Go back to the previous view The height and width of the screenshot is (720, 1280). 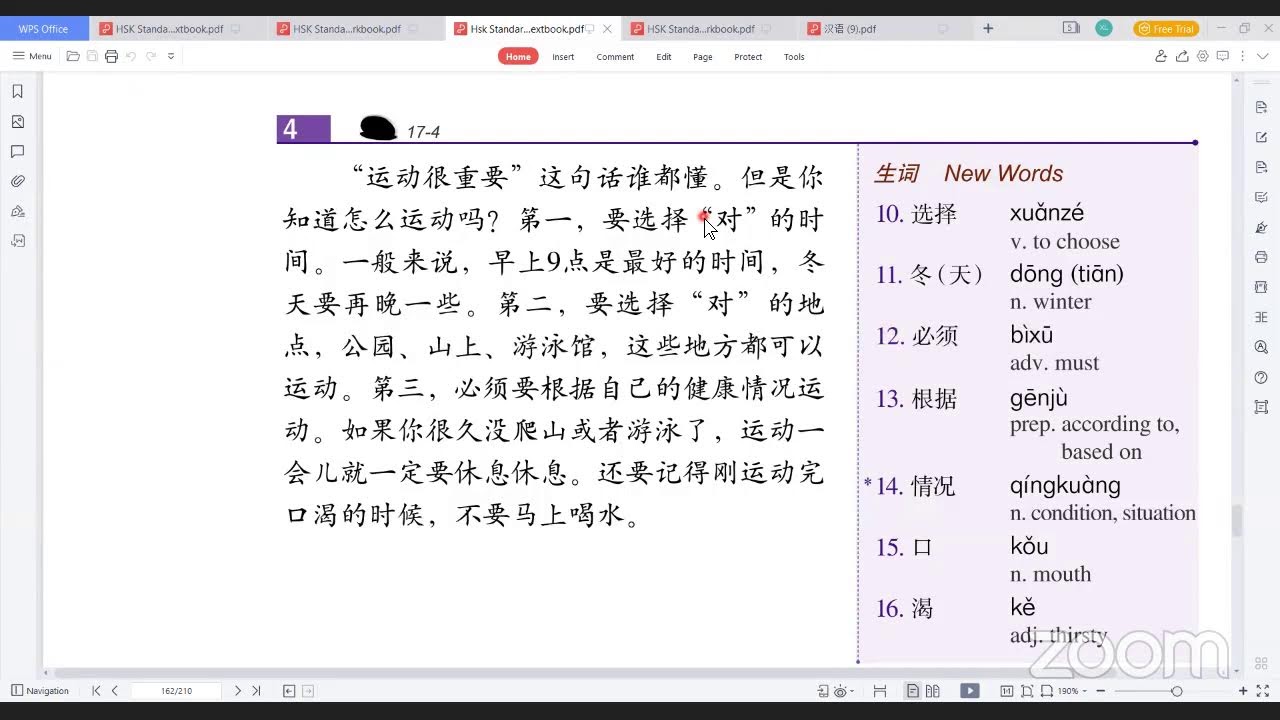289,690
